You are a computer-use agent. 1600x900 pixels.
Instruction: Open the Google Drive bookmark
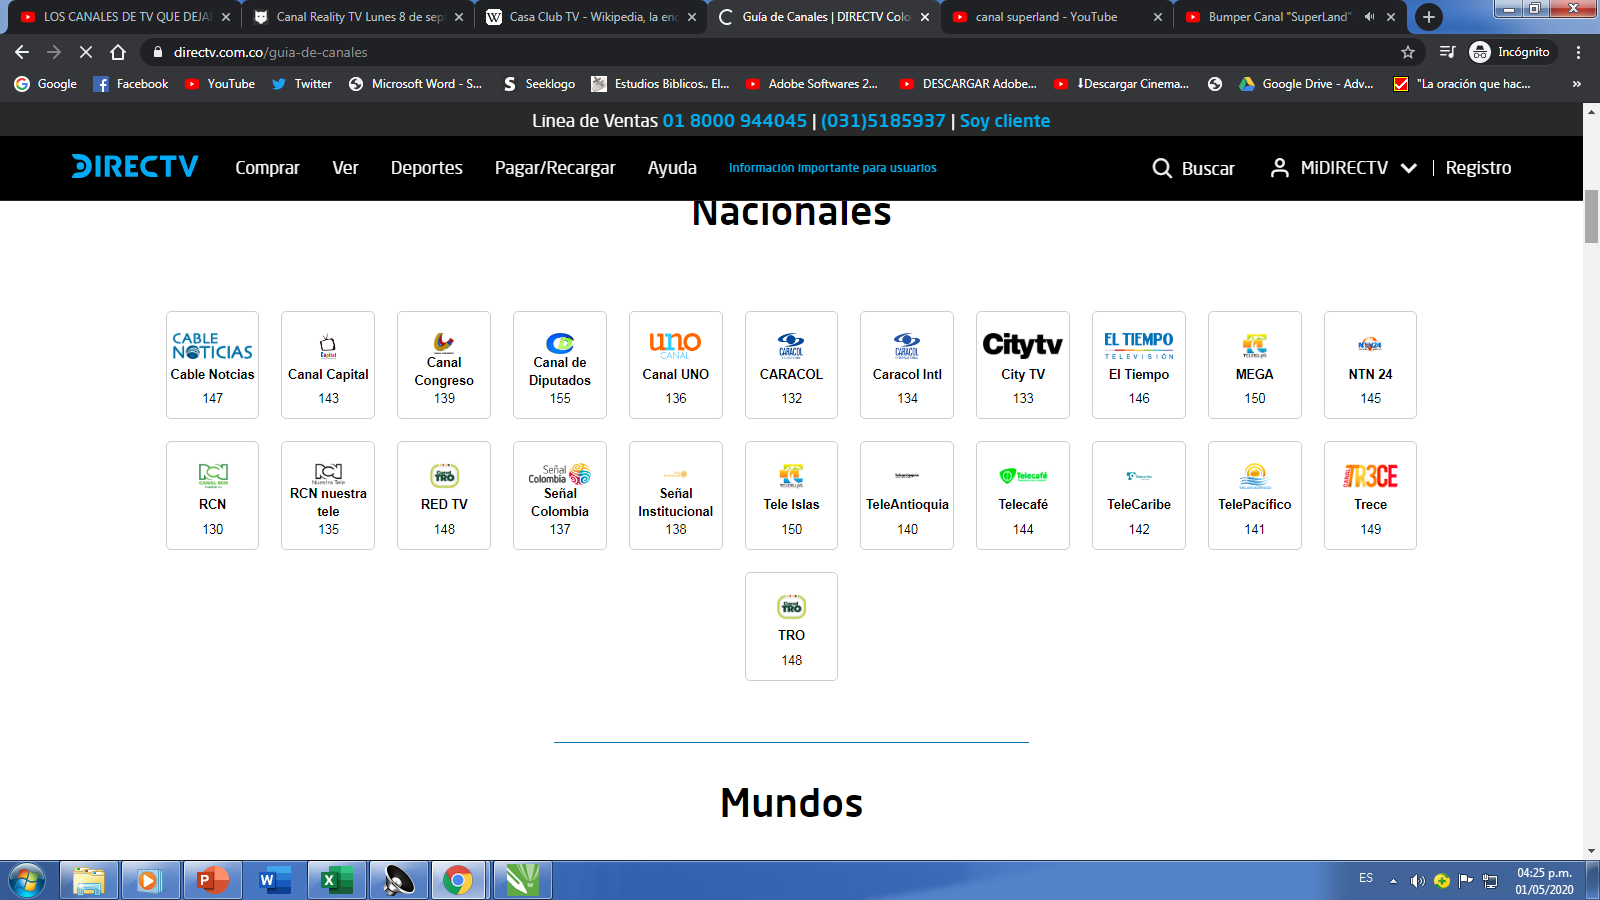1306,84
